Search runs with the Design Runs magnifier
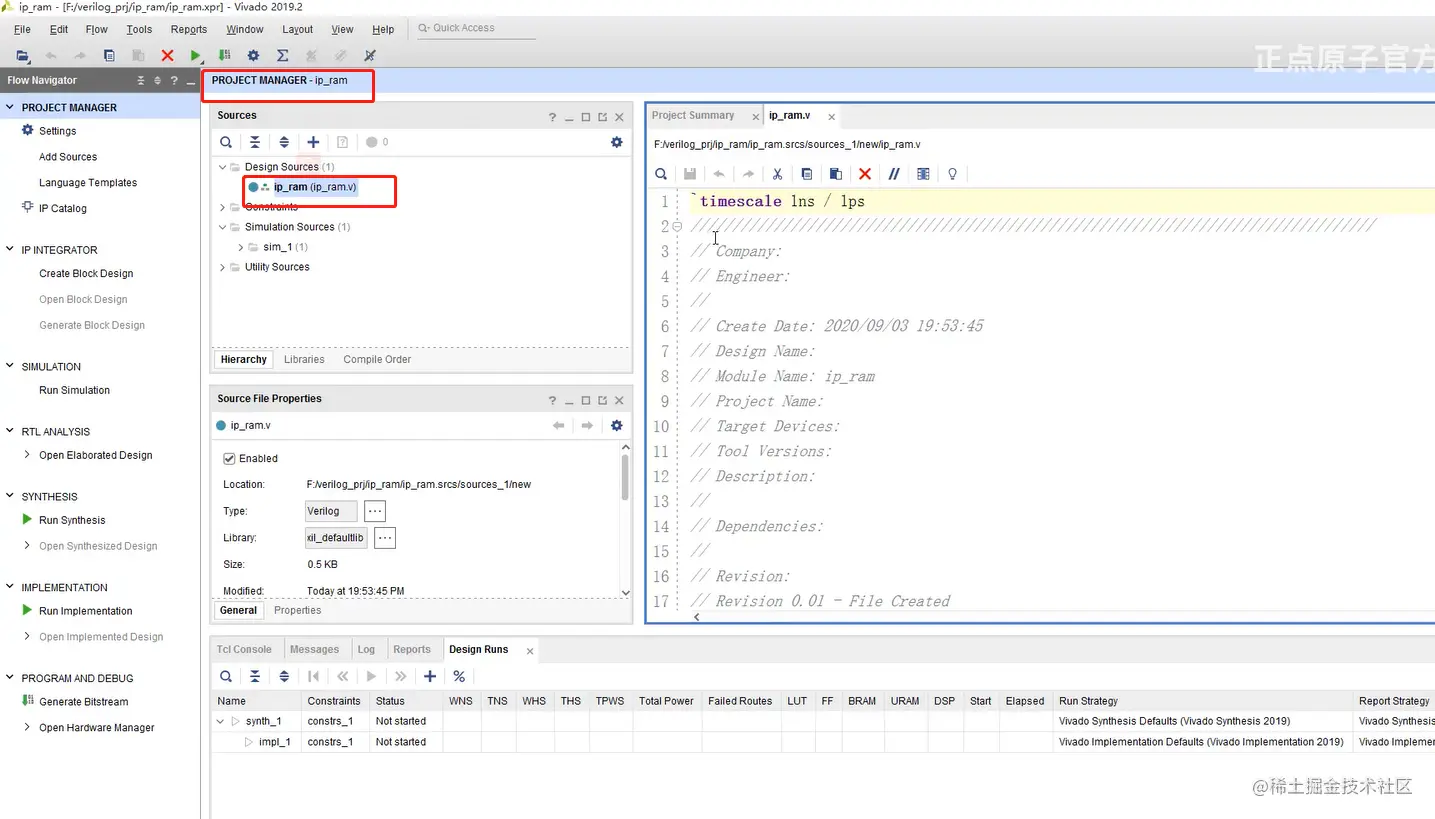 pyautogui.click(x=227, y=677)
